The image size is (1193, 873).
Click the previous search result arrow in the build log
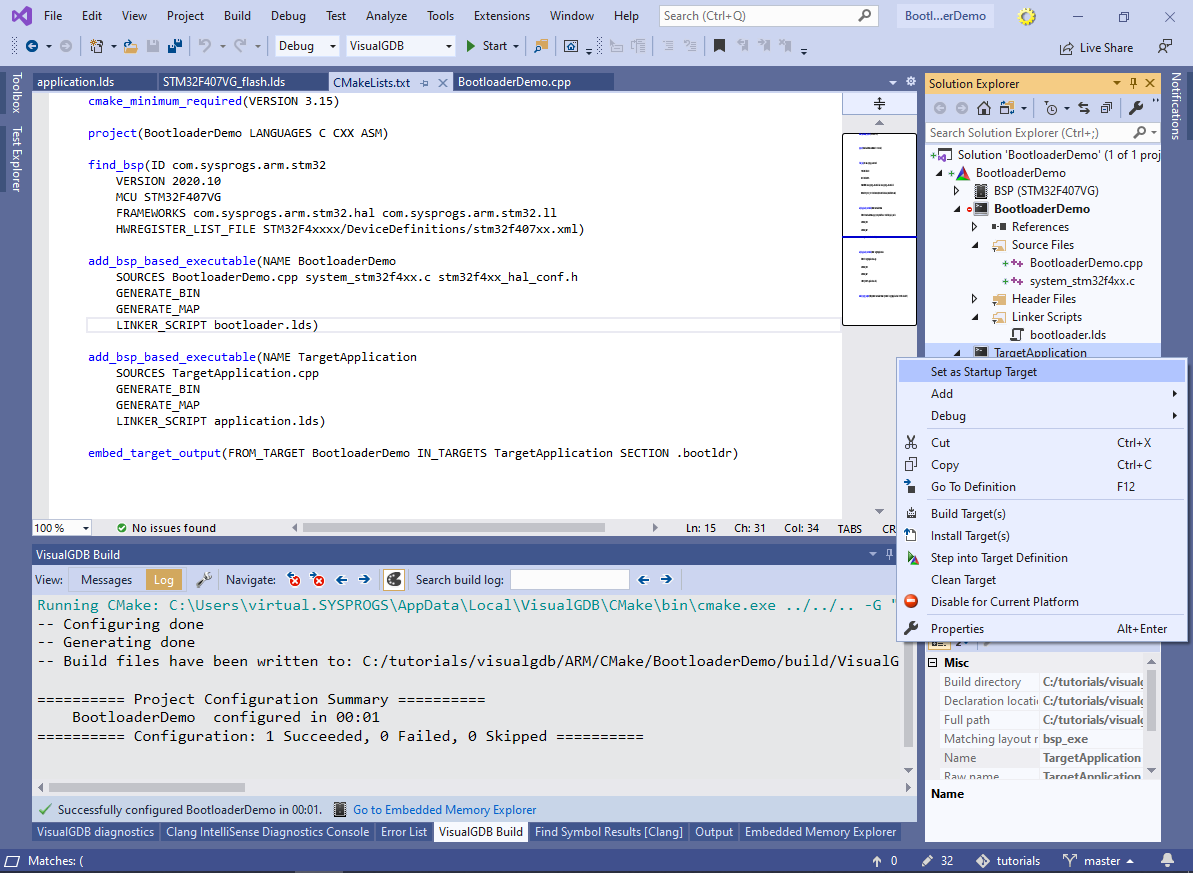pos(644,580)
